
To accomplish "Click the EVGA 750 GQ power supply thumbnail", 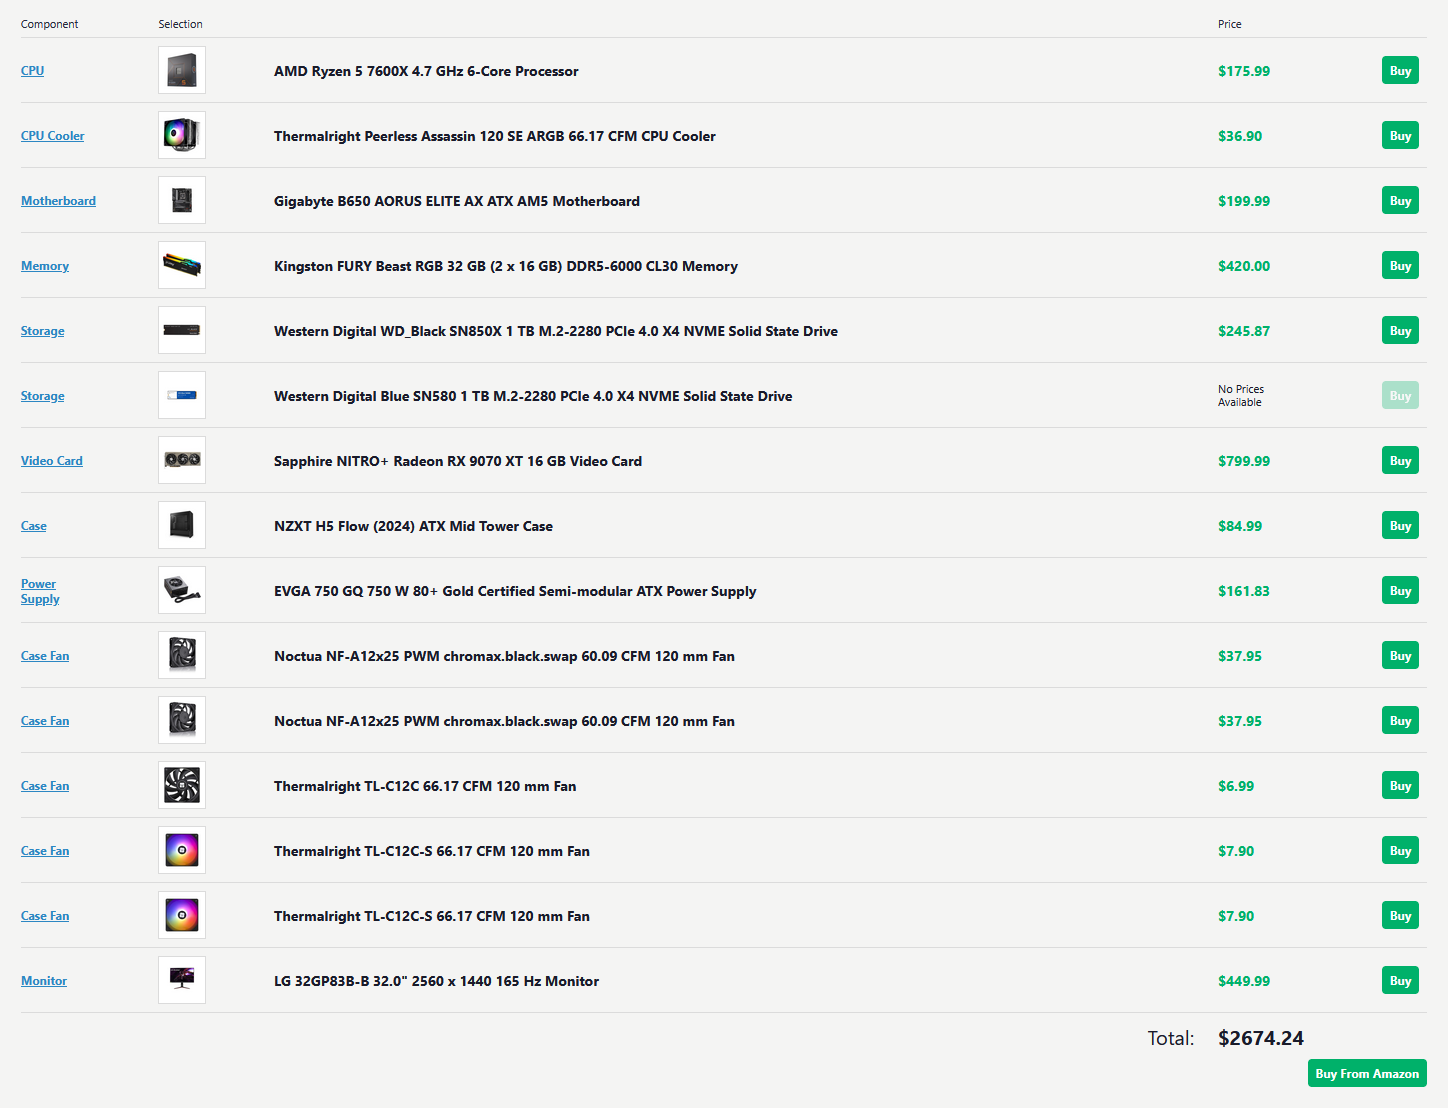I will tap(182, 590).
